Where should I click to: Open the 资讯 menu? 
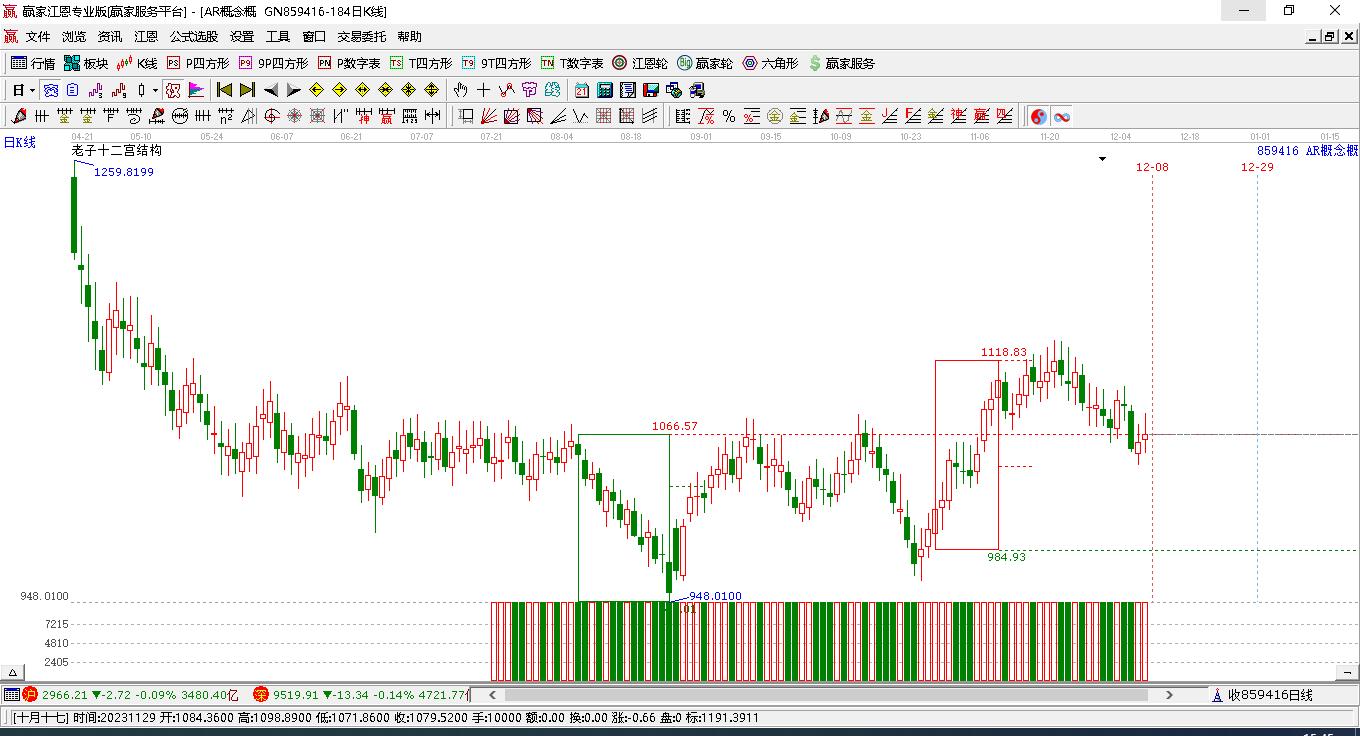(x=110, y=37)
